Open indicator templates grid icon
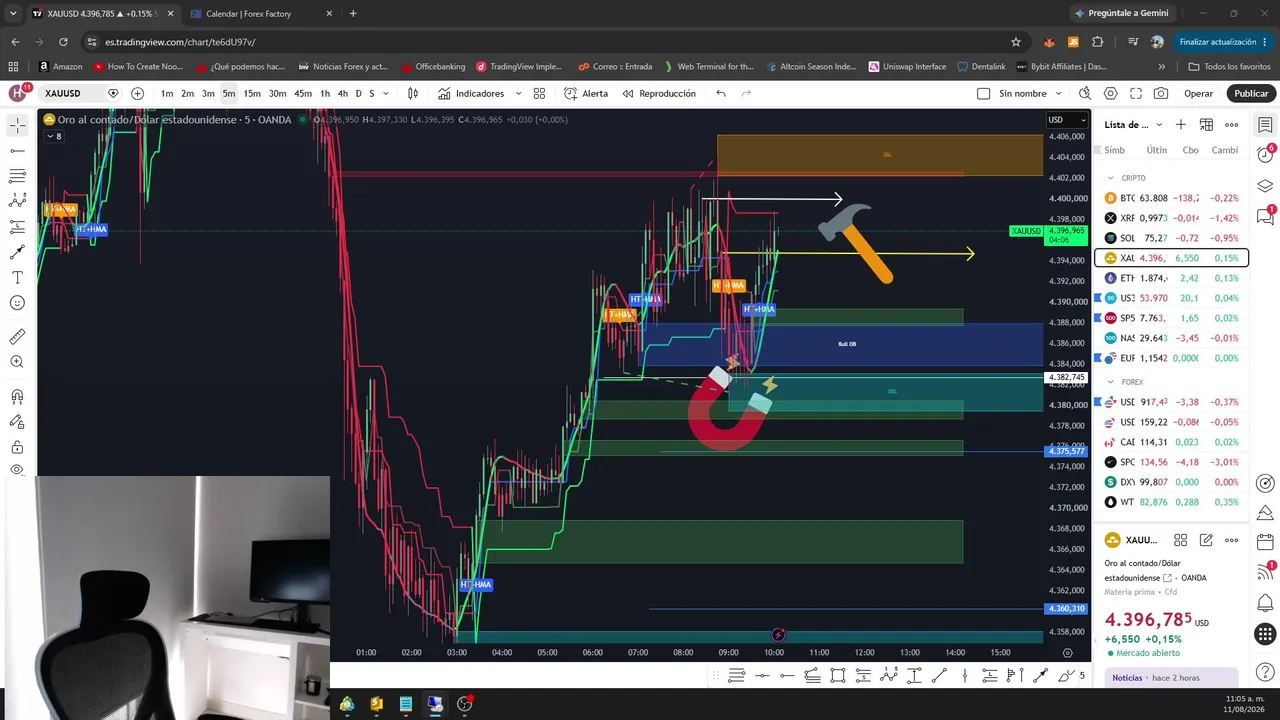The width and height of the screenshot is (1280, 720). (539, 93)
